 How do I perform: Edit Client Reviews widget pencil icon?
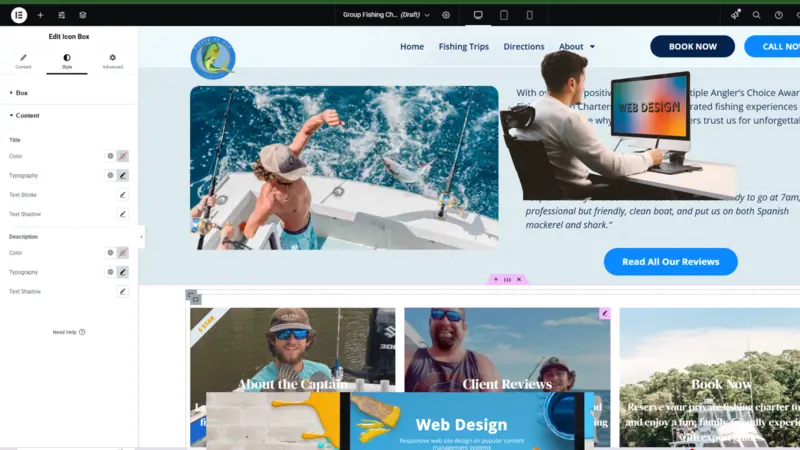pos(605,313)
